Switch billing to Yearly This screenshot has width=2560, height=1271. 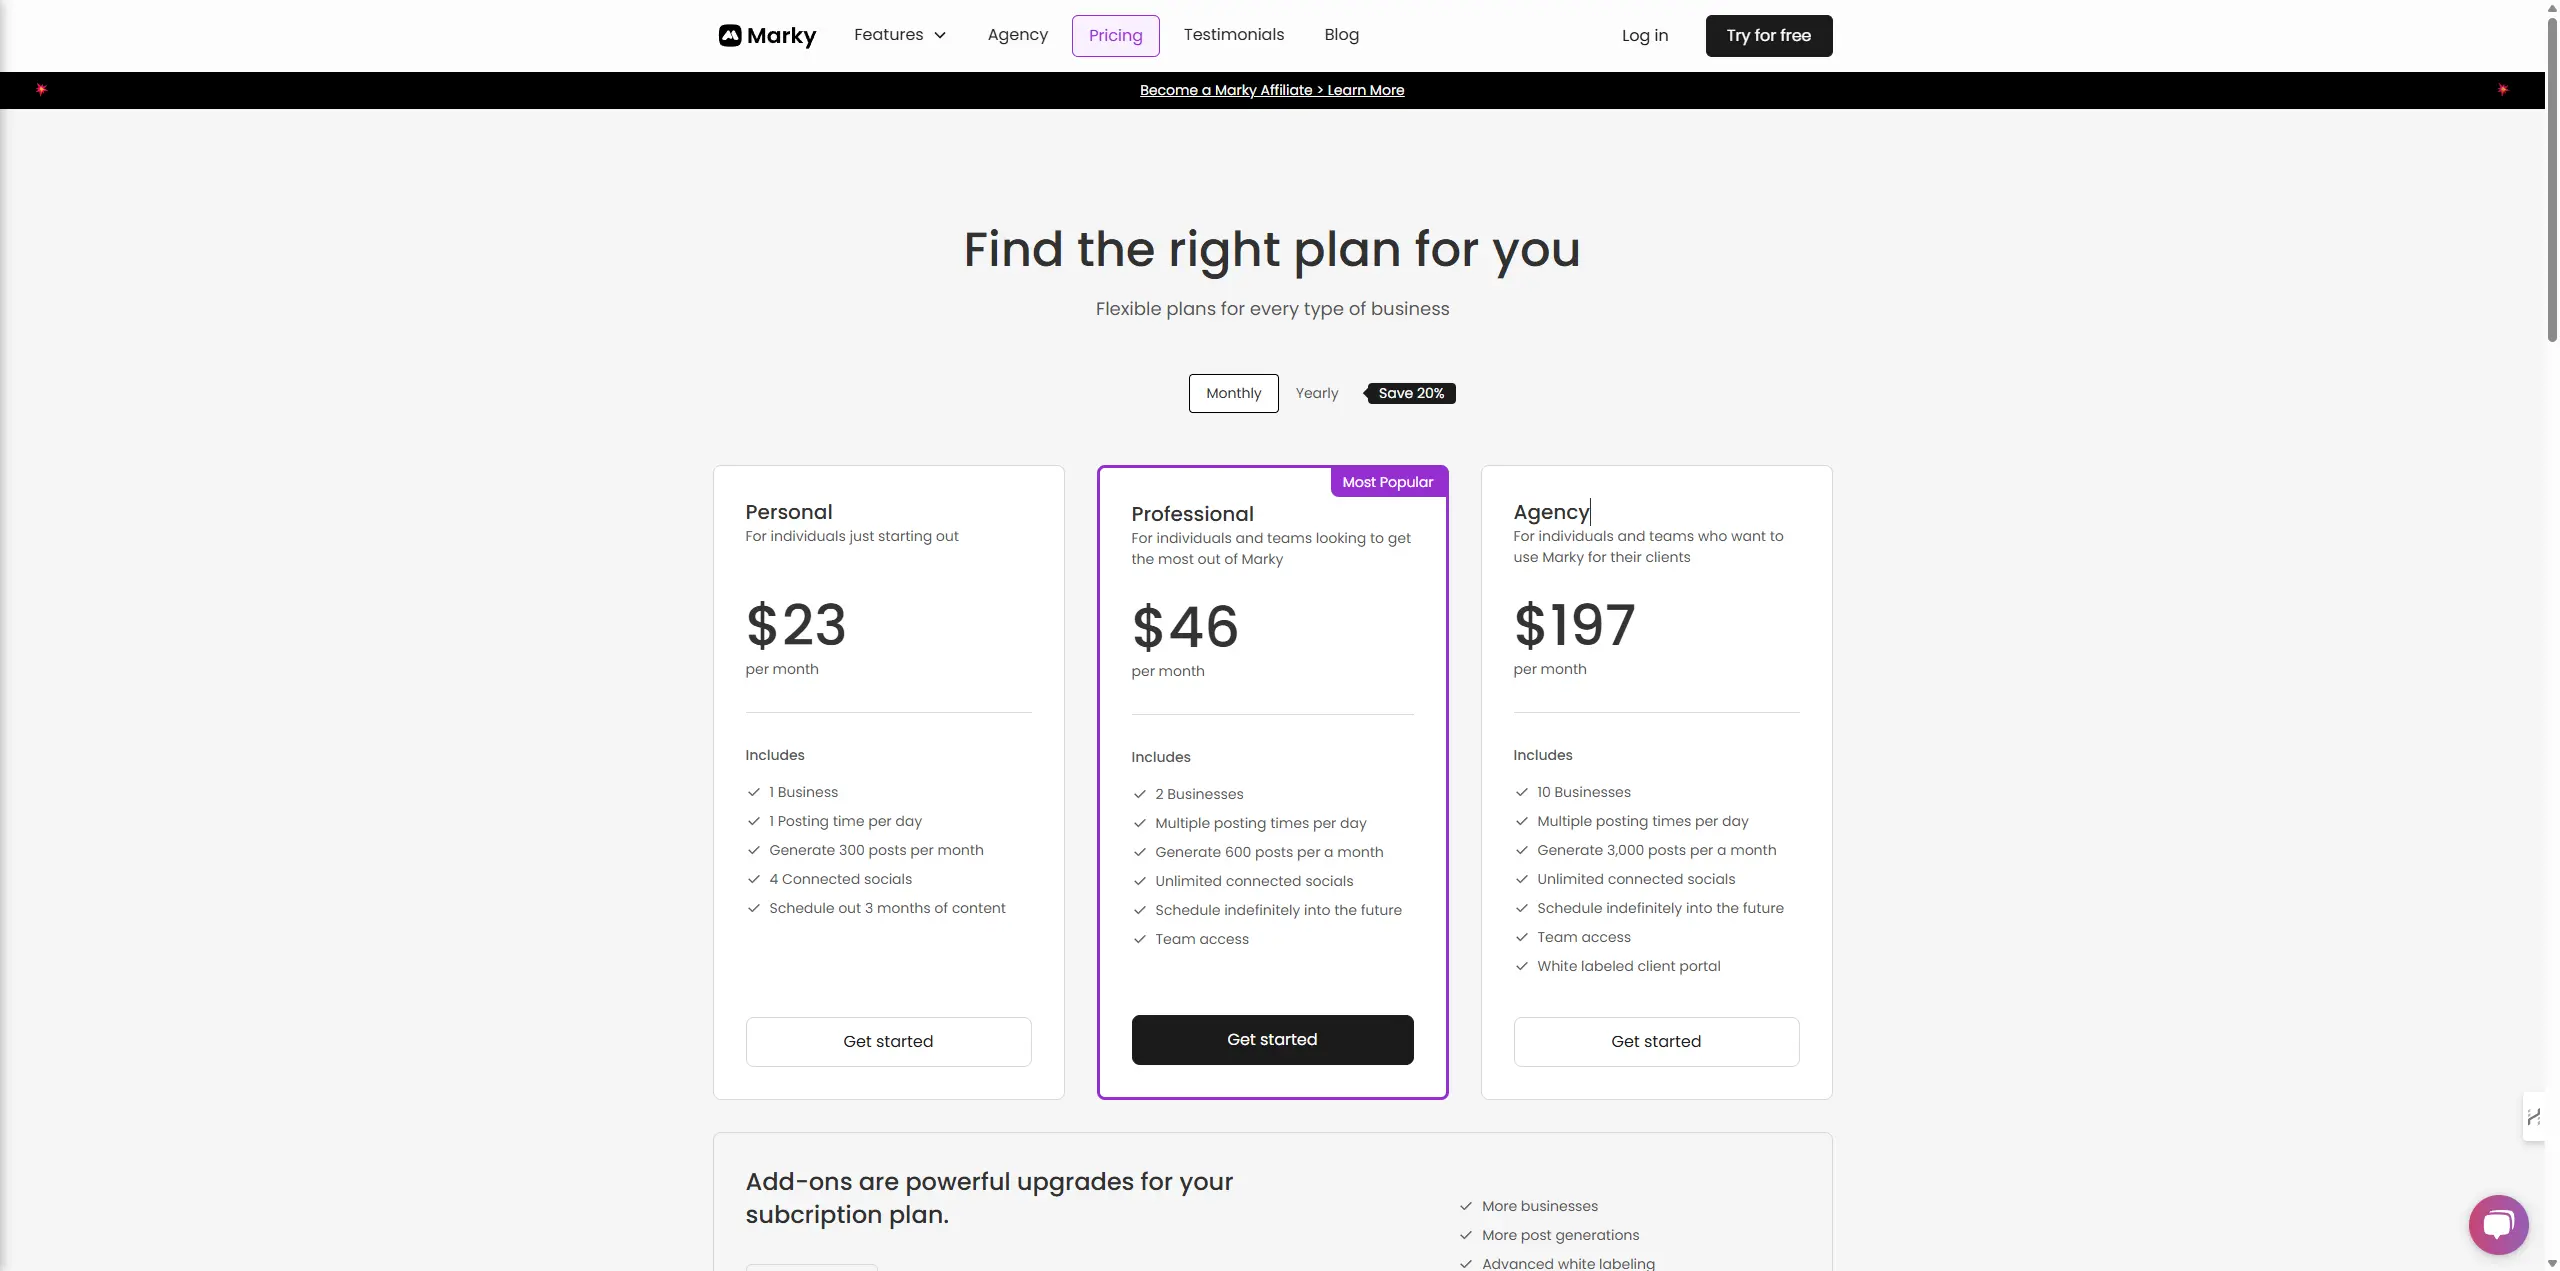(1316, 393)
